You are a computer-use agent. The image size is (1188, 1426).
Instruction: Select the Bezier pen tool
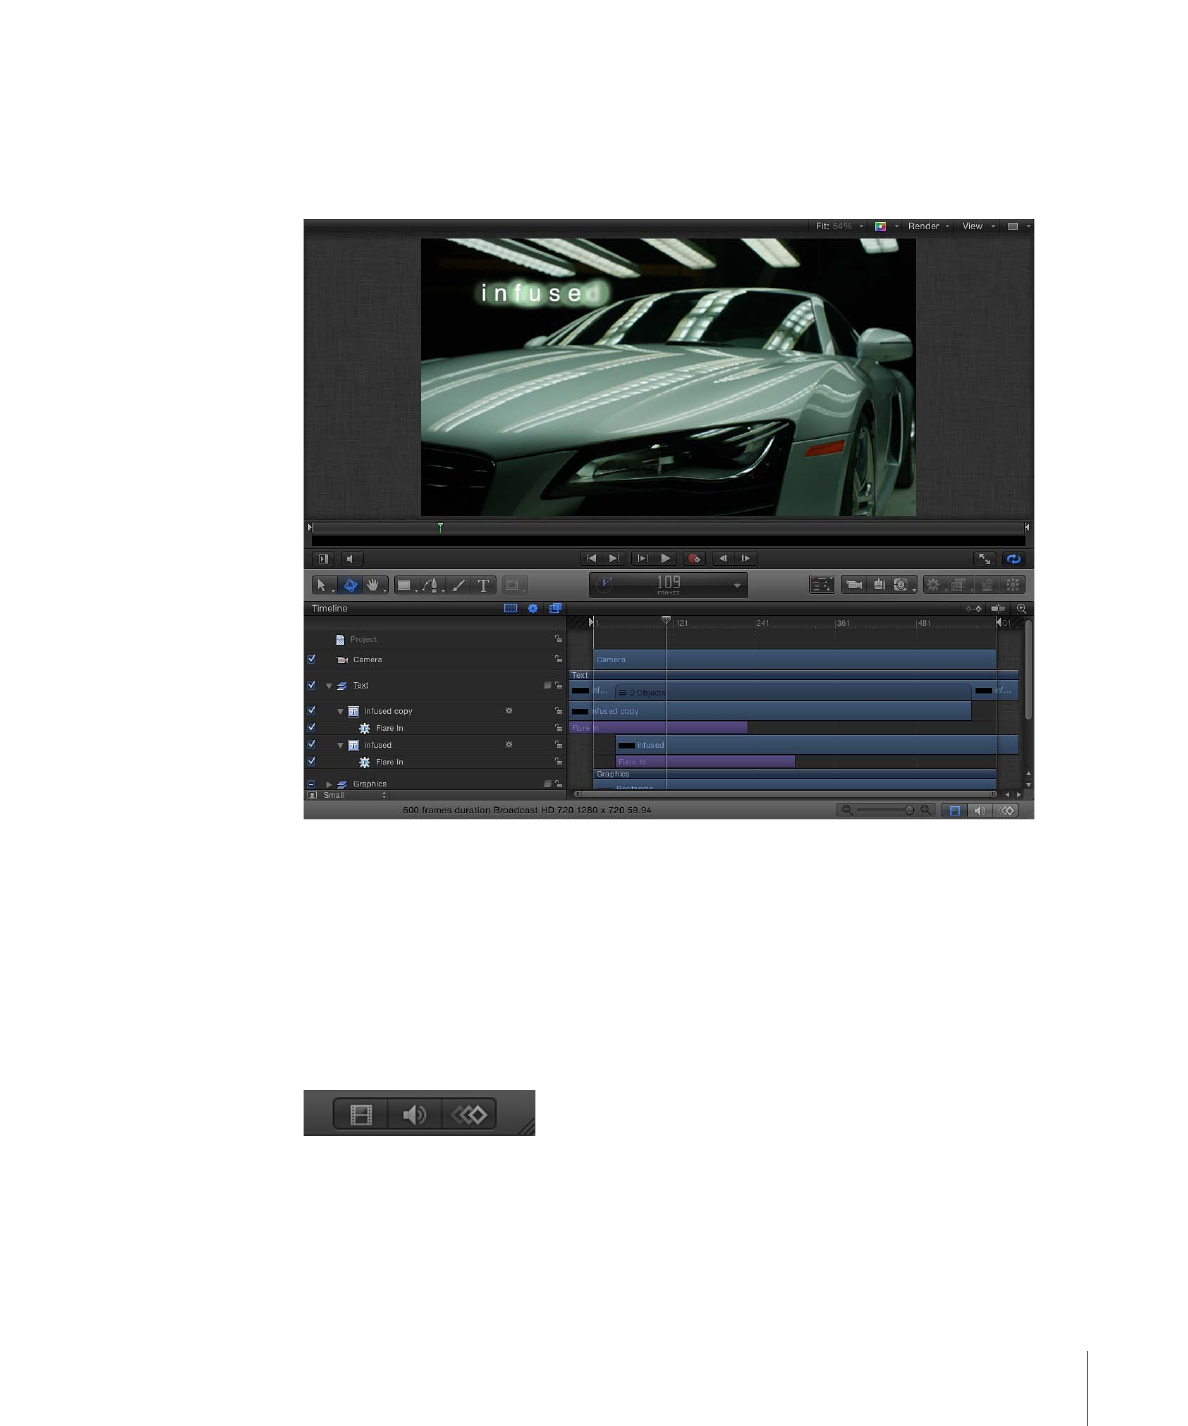pyautogui.click(x=431, y=585)
